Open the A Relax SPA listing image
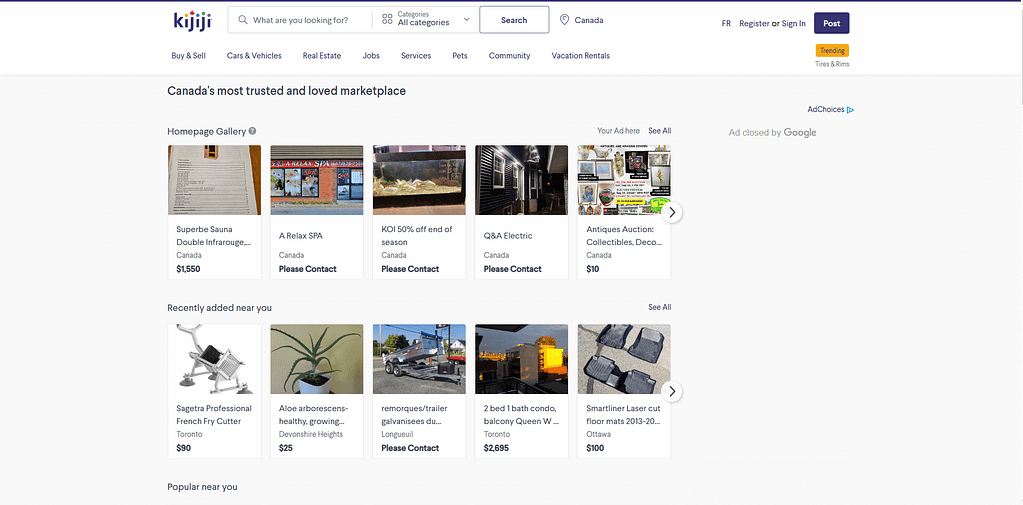The width and height of the screenshot is (1023, 505). pos(317,180)
